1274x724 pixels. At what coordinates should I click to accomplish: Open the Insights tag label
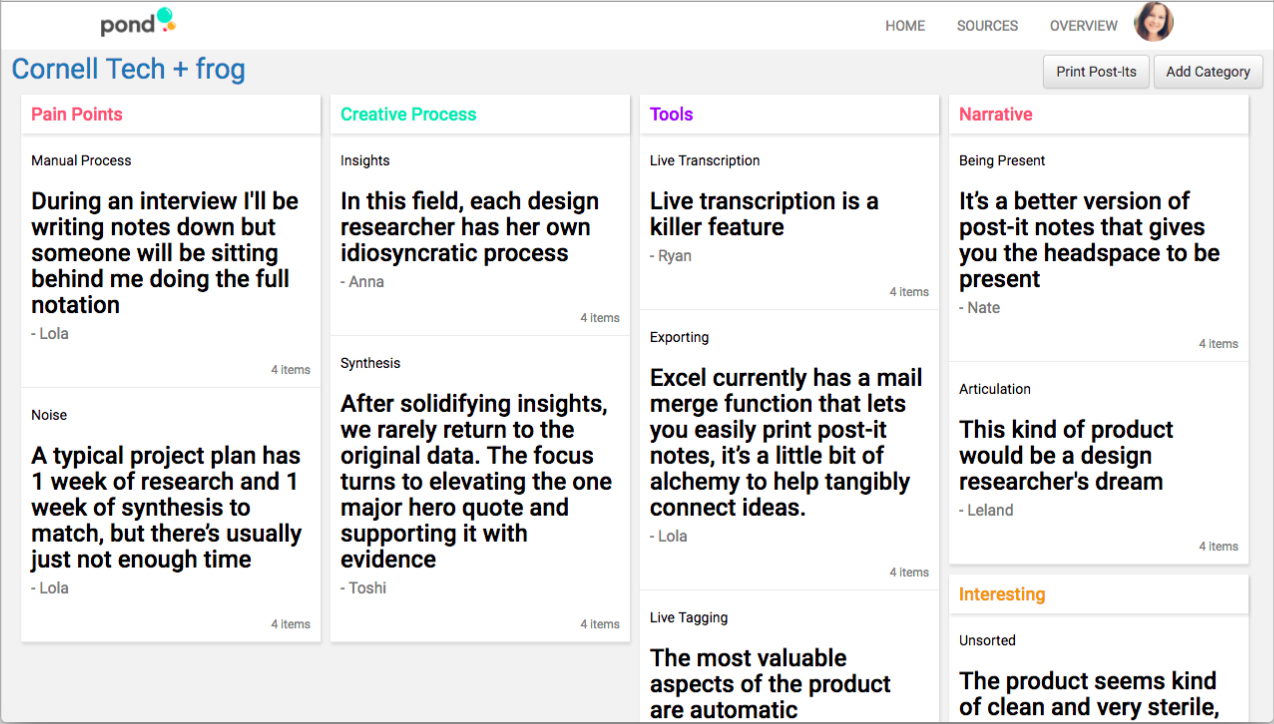coord(365,160)
